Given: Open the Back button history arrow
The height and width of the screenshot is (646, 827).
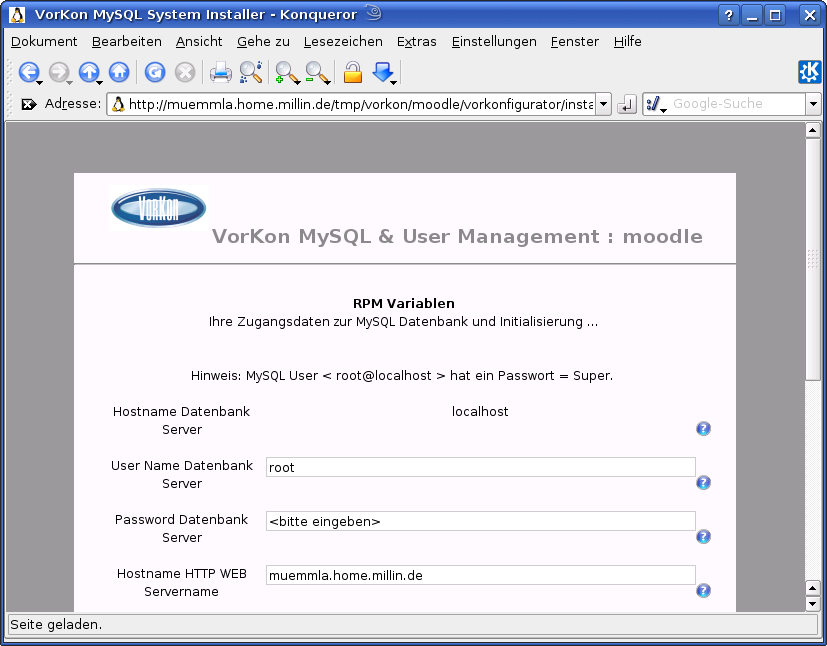Looking at the screenshot, I should coord(40,82).
